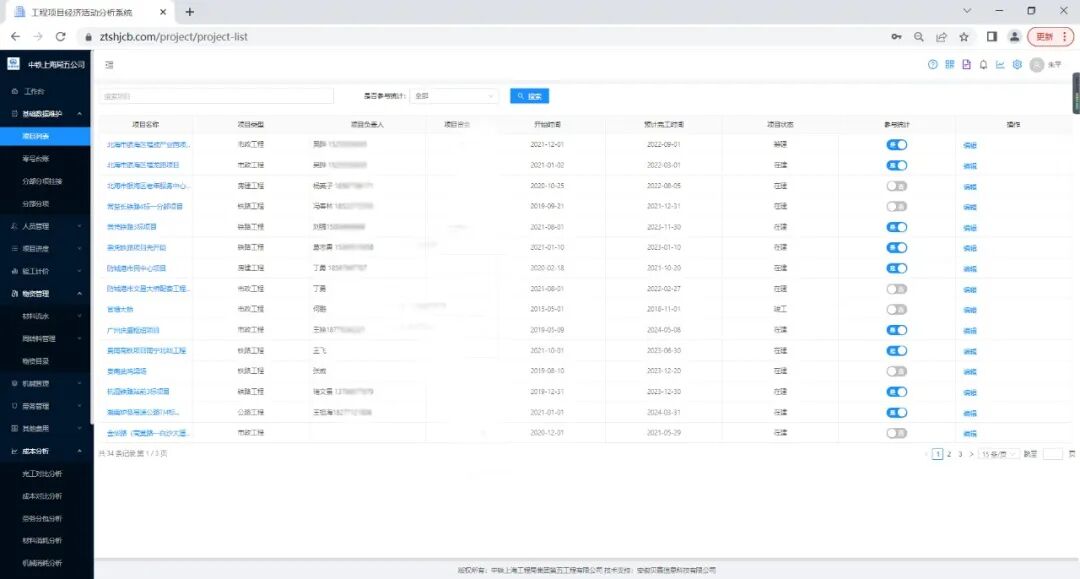
Task: Click the blue search button
Action: [x=530, y=96]
